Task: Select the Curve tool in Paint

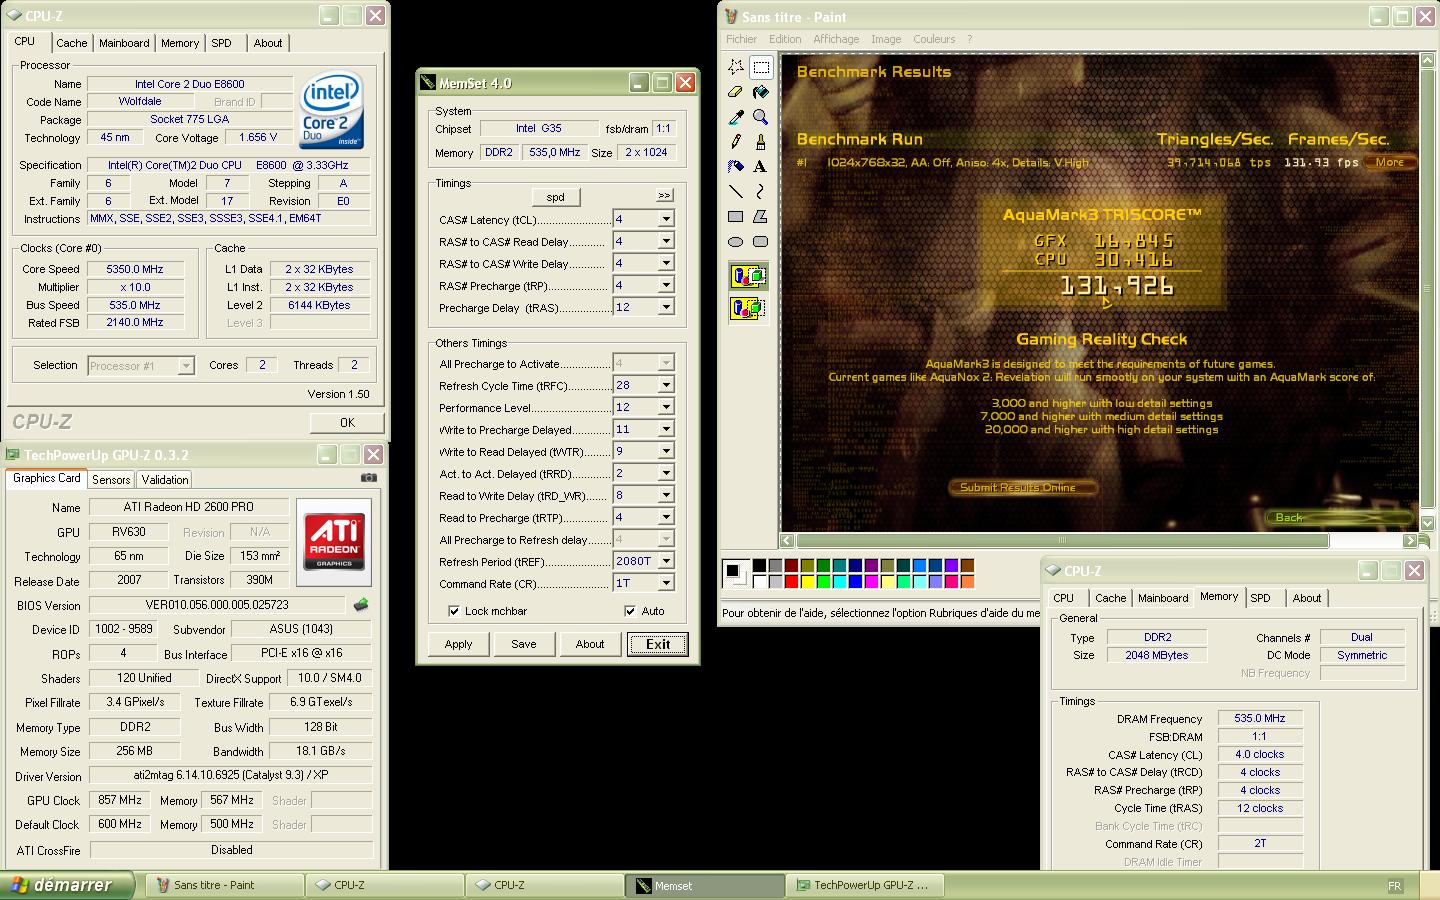Action: point(761,191)
